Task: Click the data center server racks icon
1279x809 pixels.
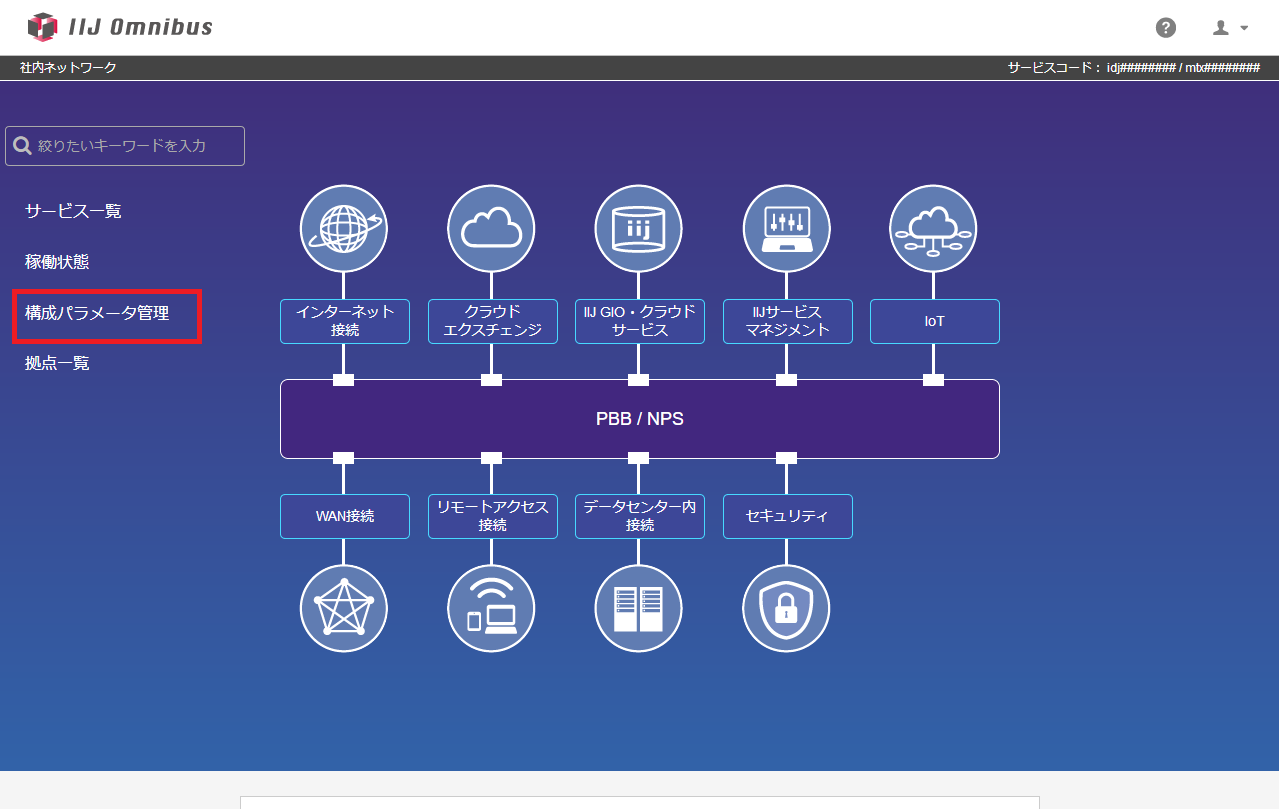Action: pyautogui.click(x=638, y=608)
